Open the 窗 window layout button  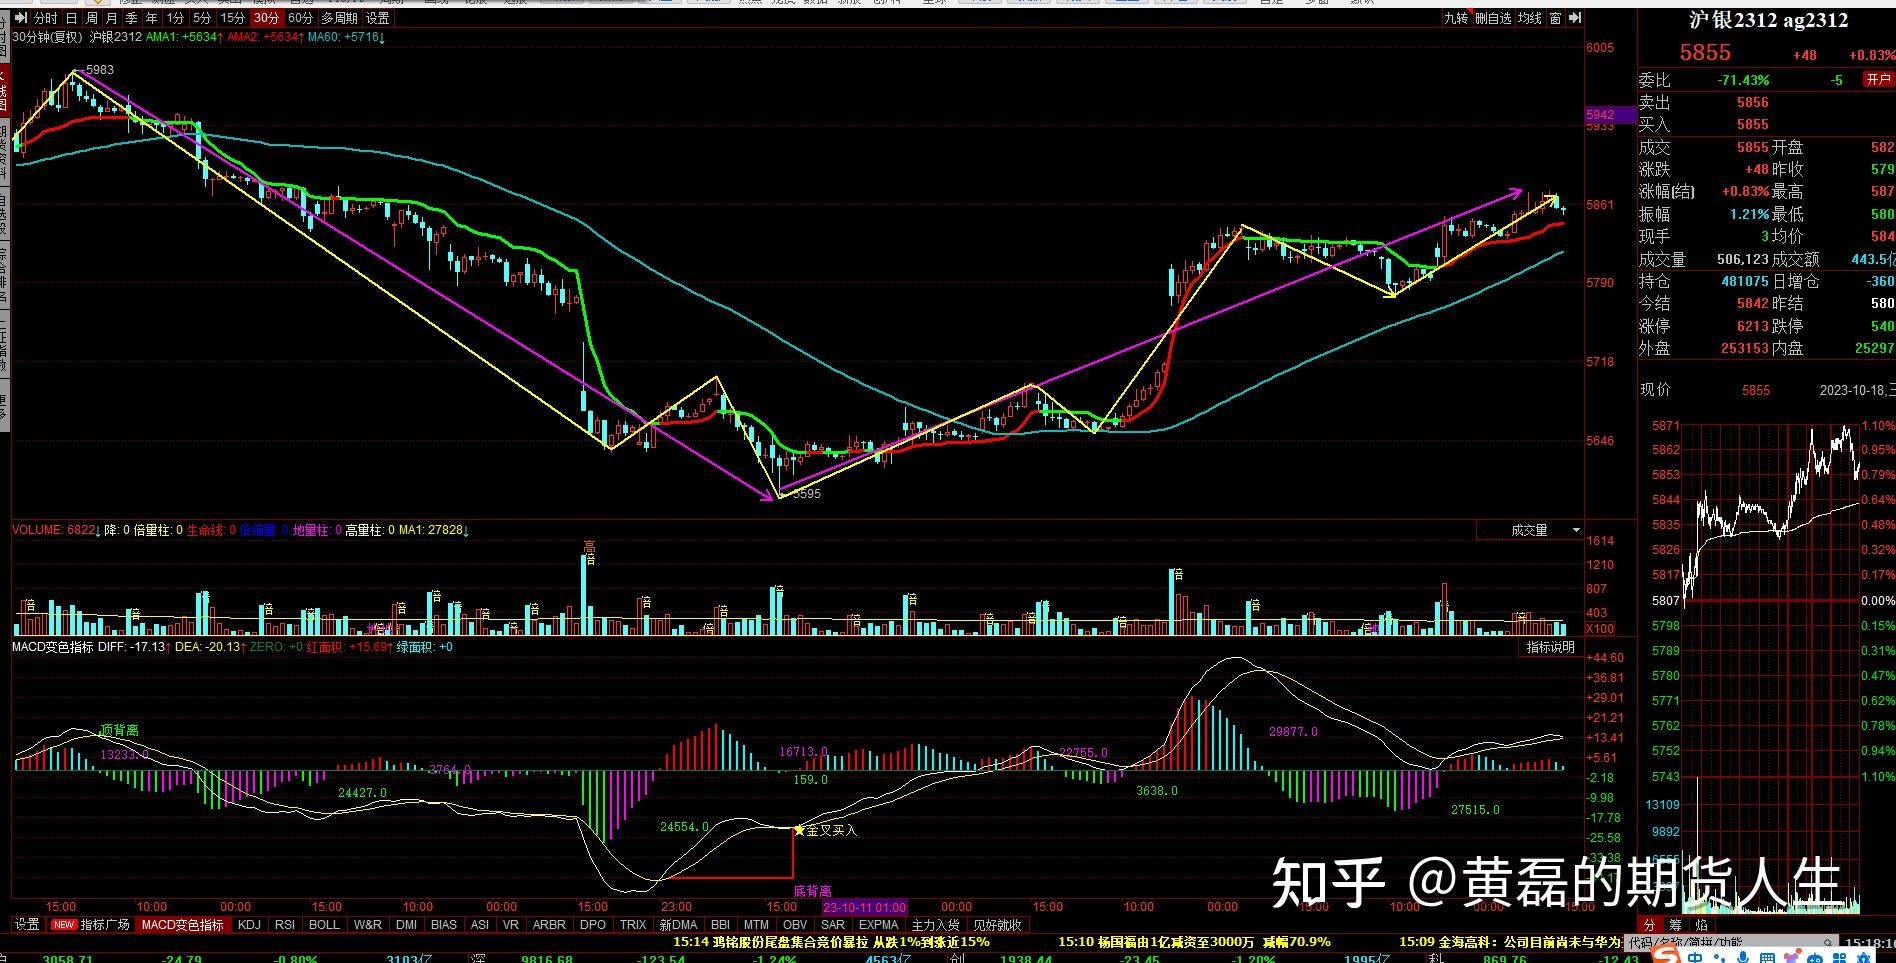coord(1556,18)
